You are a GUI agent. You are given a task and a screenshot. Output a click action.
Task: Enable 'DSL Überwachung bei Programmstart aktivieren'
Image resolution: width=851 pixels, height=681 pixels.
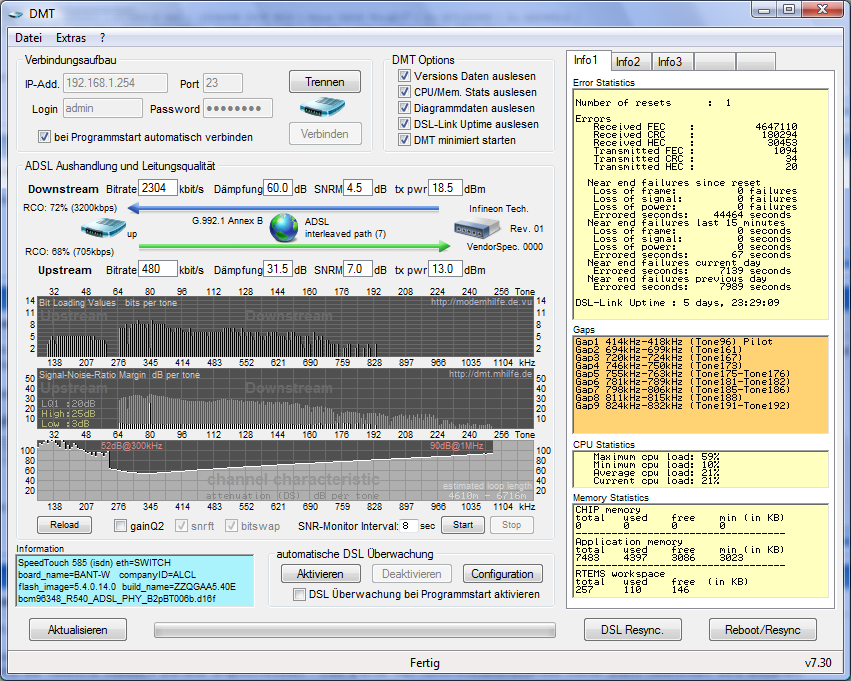pyautogui.click(x=299, y=594)
